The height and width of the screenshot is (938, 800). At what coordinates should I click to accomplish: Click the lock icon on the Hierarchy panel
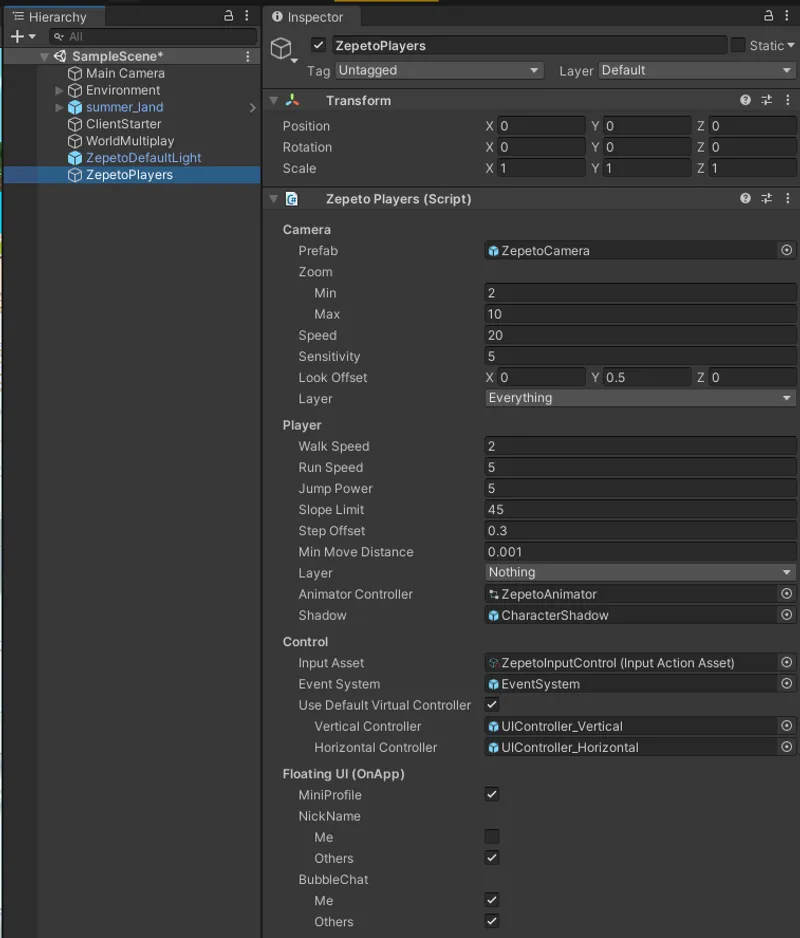pyautogui.click(x=228, y=16)
